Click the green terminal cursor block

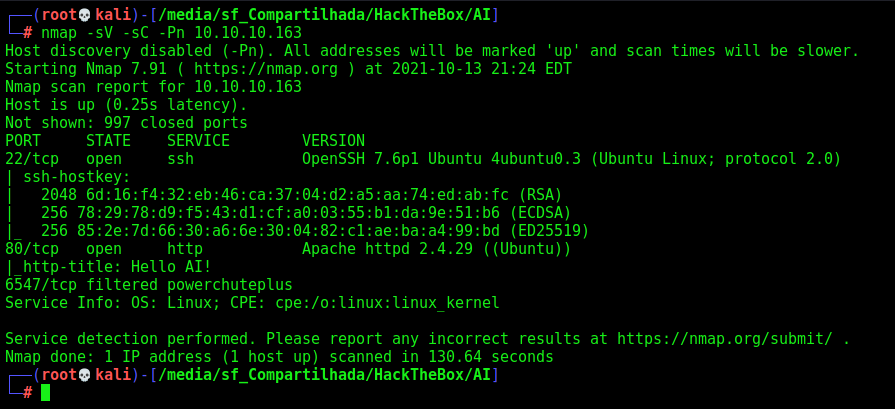click(x=46, y=392)
